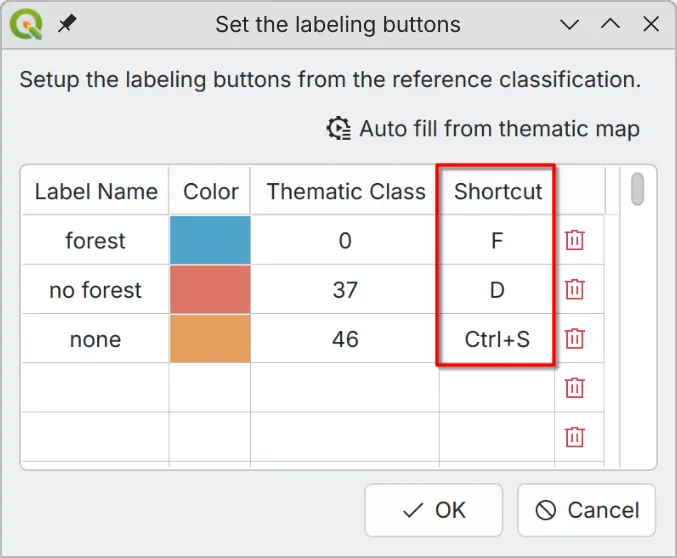Click the Thematic Class column header
Viewport: 677px width, 558px height.
click(345, 191)
